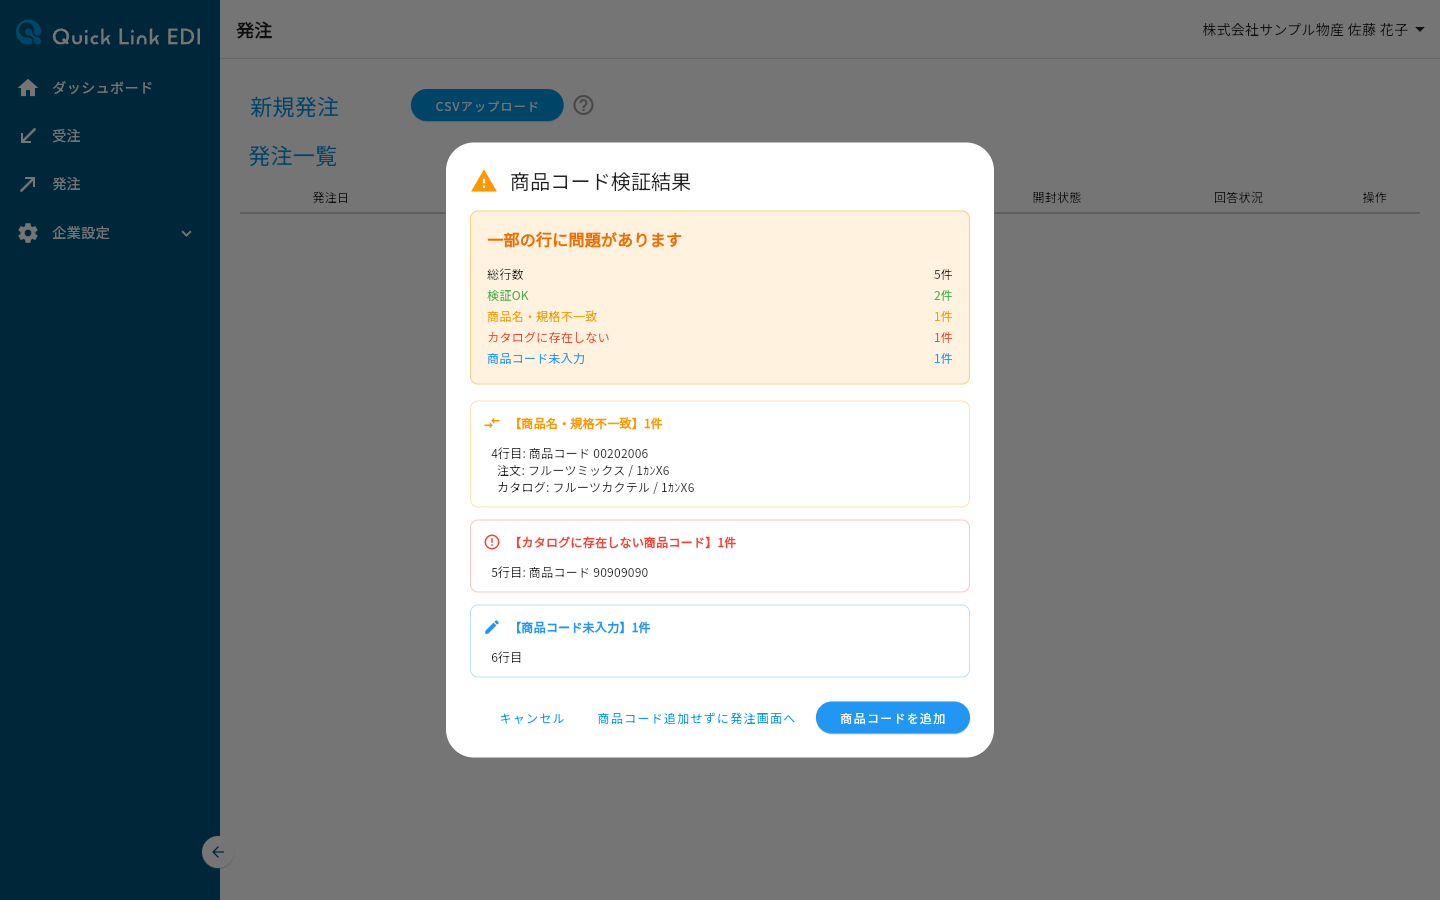The height and width of the screenshot is (900, 1440).
Task: Click the 6行目 line
Action: pos(507,658)
